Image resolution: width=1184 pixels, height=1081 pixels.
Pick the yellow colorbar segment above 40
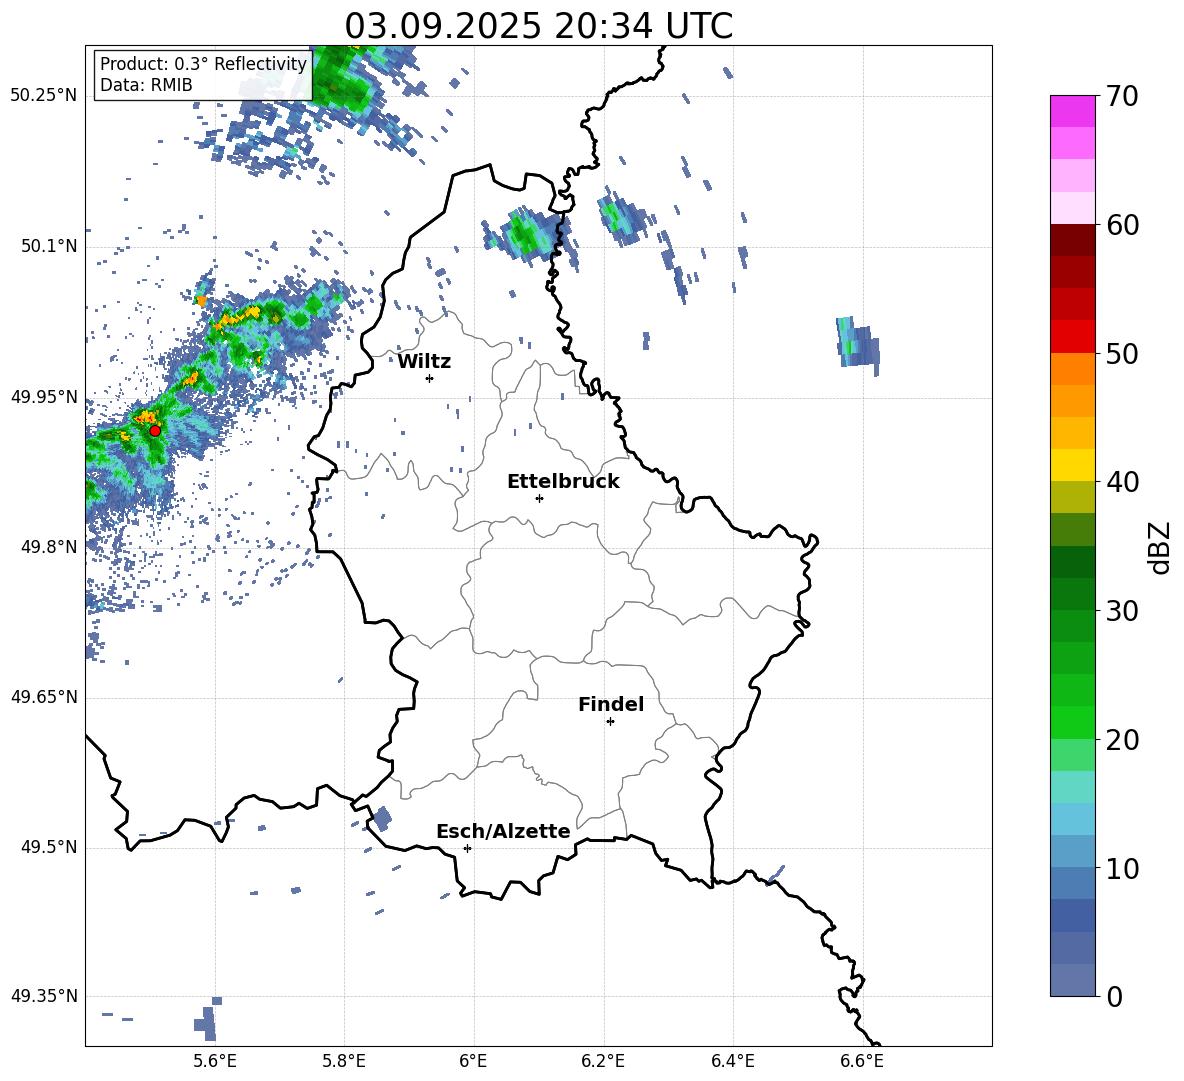(x=1072, y=466)
